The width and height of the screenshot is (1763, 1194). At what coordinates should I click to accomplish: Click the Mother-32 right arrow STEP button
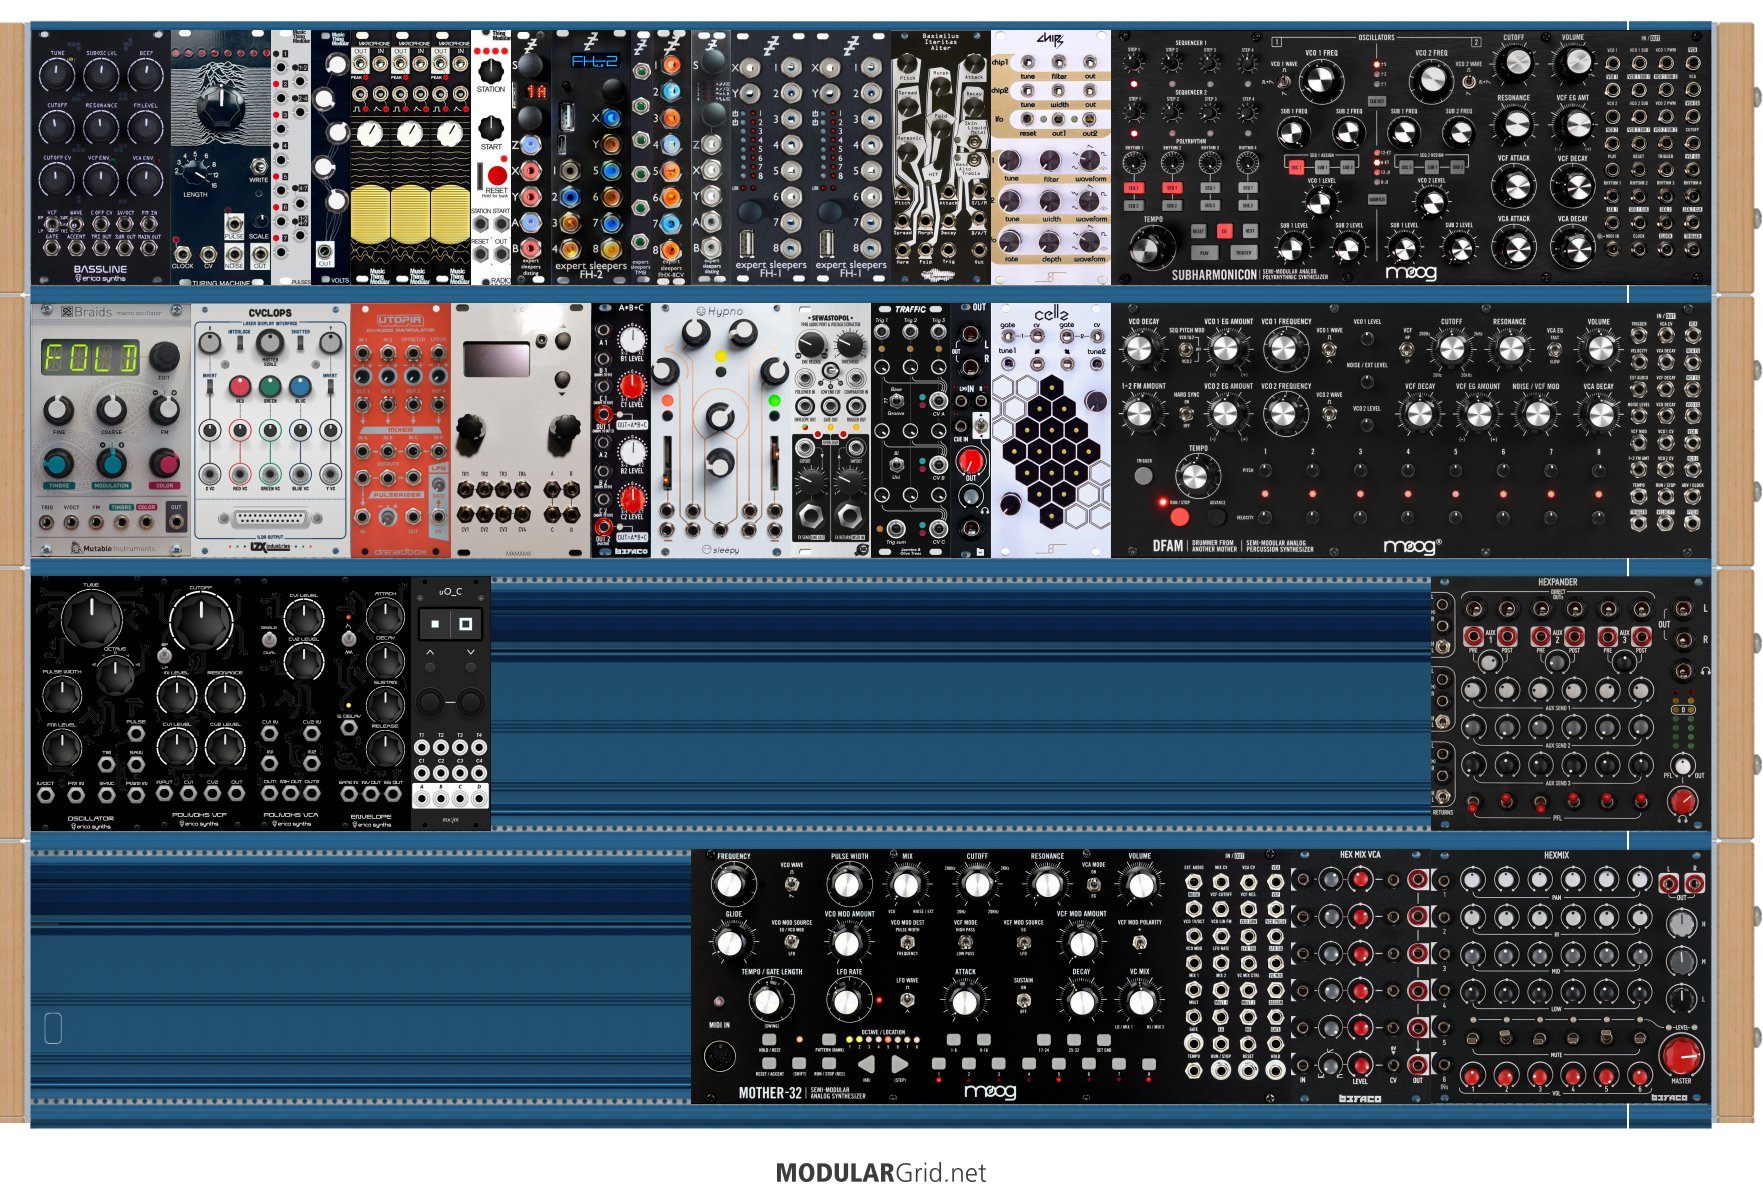[x=899, y=1065]
